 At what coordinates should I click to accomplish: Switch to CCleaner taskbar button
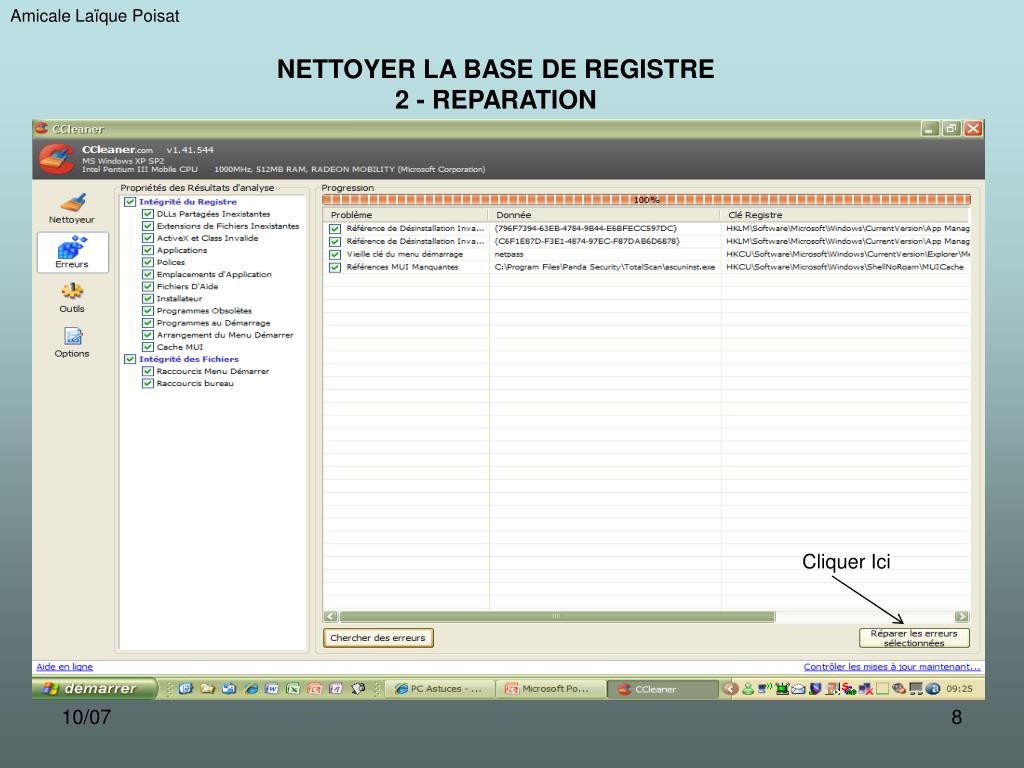(662, 688)
